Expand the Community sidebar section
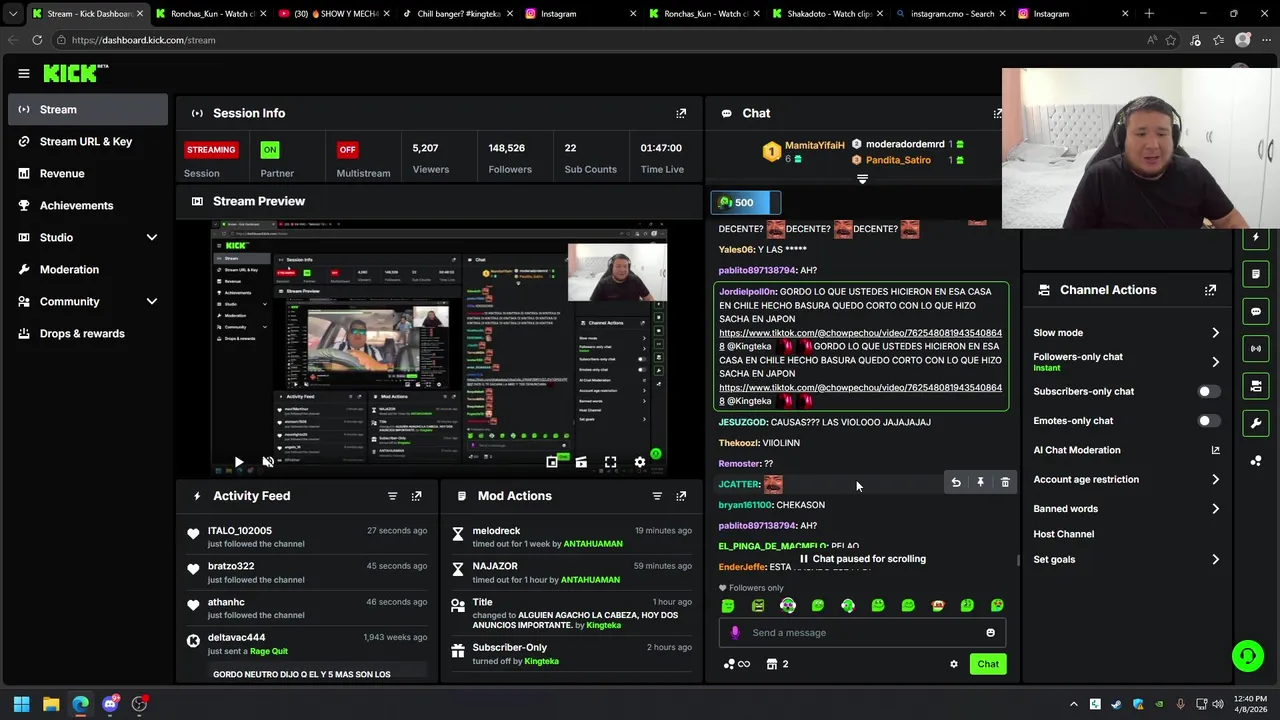This screenshot has height=720, width=1280. [152, 302]
